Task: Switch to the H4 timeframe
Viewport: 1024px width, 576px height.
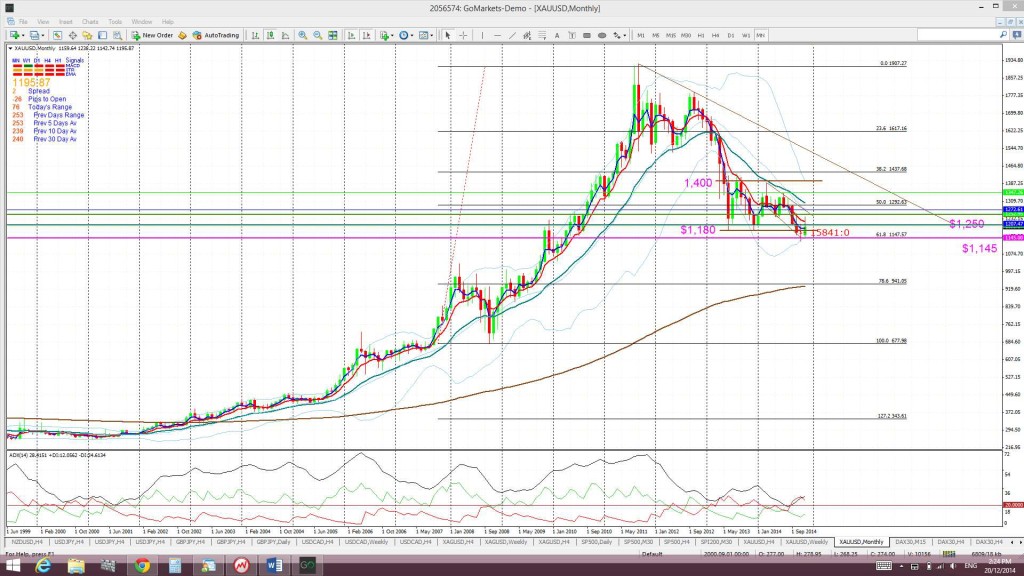Action: coord(716,35)
